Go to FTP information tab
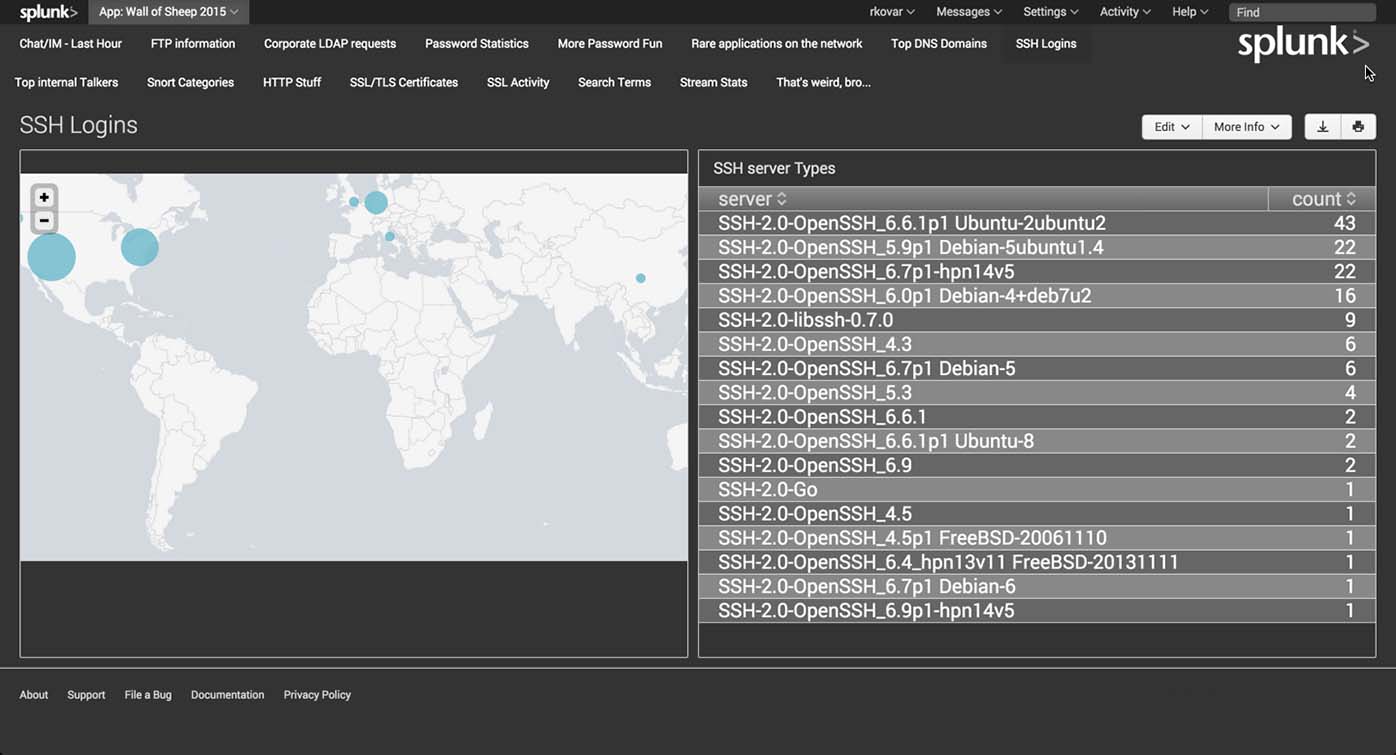The width and height of the screenshot is (1396, 755). 193,44
